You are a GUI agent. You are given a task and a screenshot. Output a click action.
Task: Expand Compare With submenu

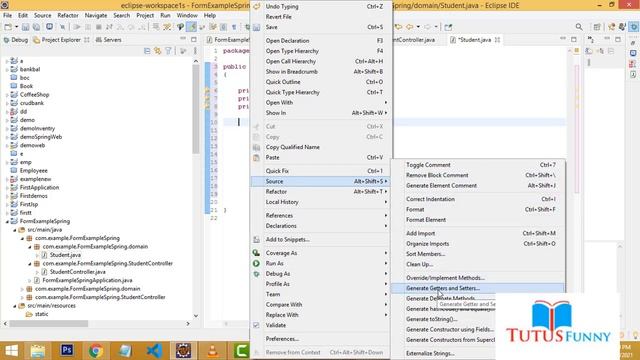320,304
